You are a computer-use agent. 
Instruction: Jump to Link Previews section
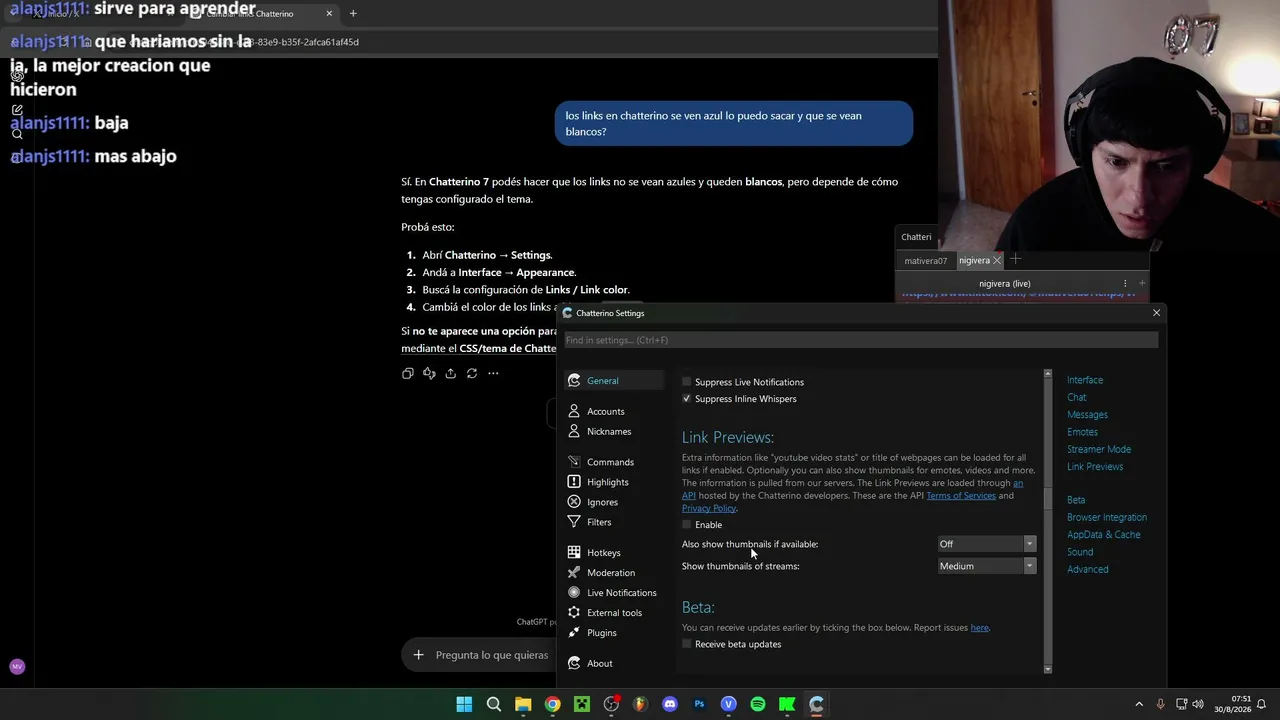coord(1095,467)
